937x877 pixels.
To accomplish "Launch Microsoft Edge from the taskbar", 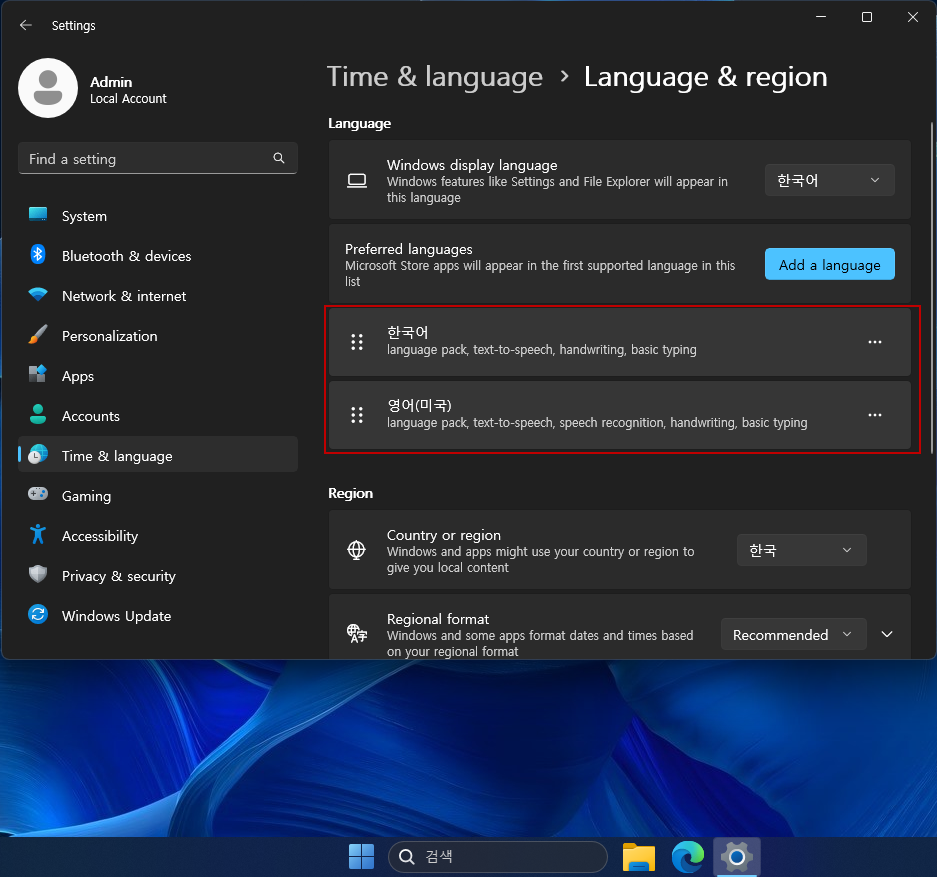I will (688, 857).
